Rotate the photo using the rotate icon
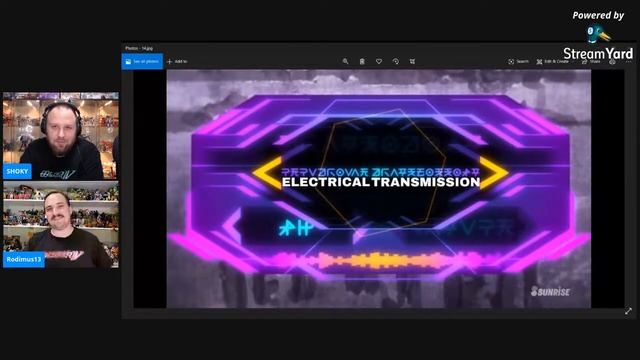640x360 pixels. coord(396,61)
